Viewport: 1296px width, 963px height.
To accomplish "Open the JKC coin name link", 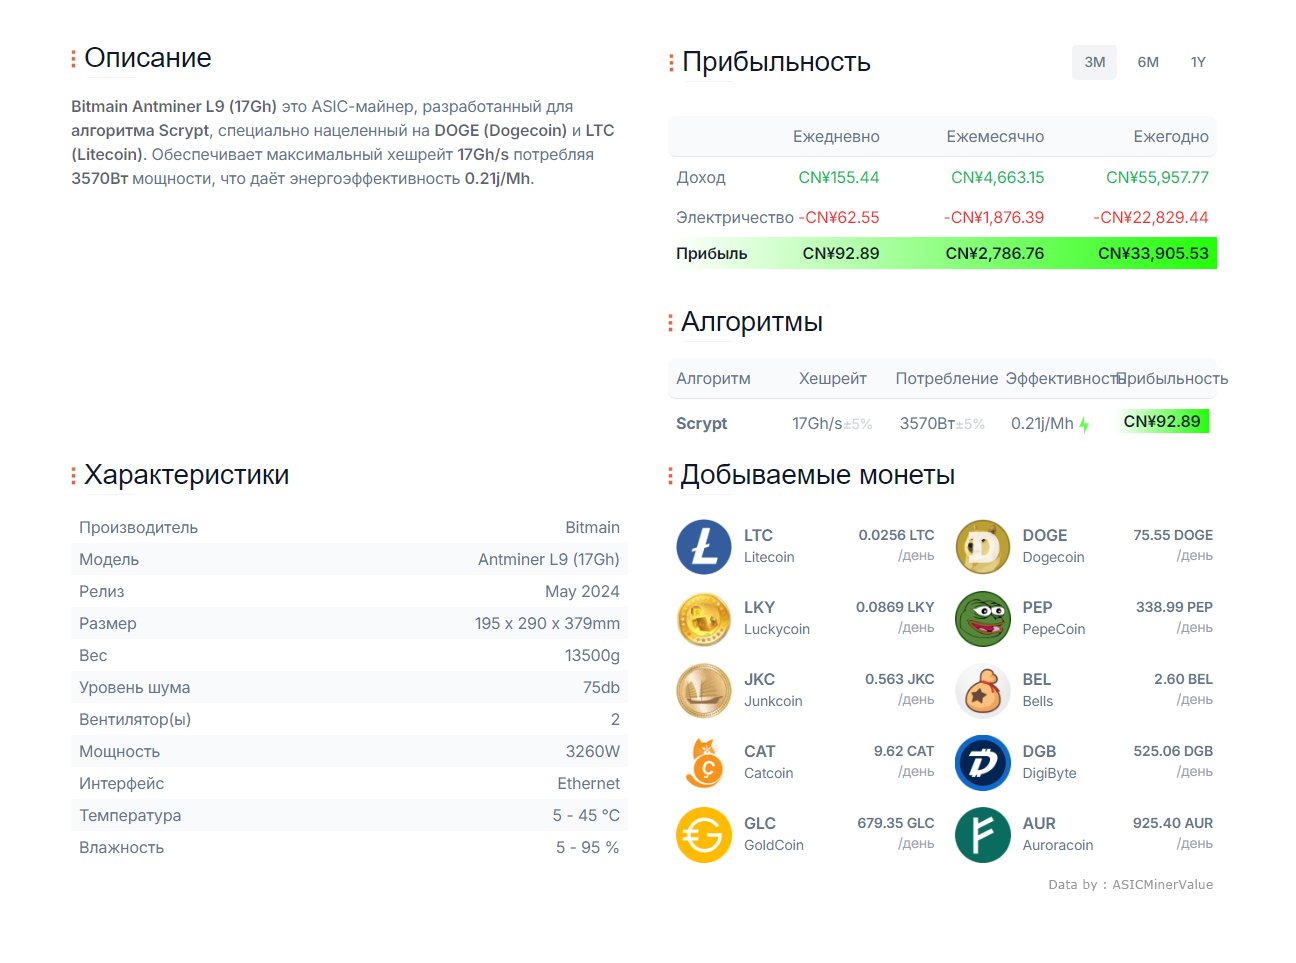I will [x=759, y=679].
